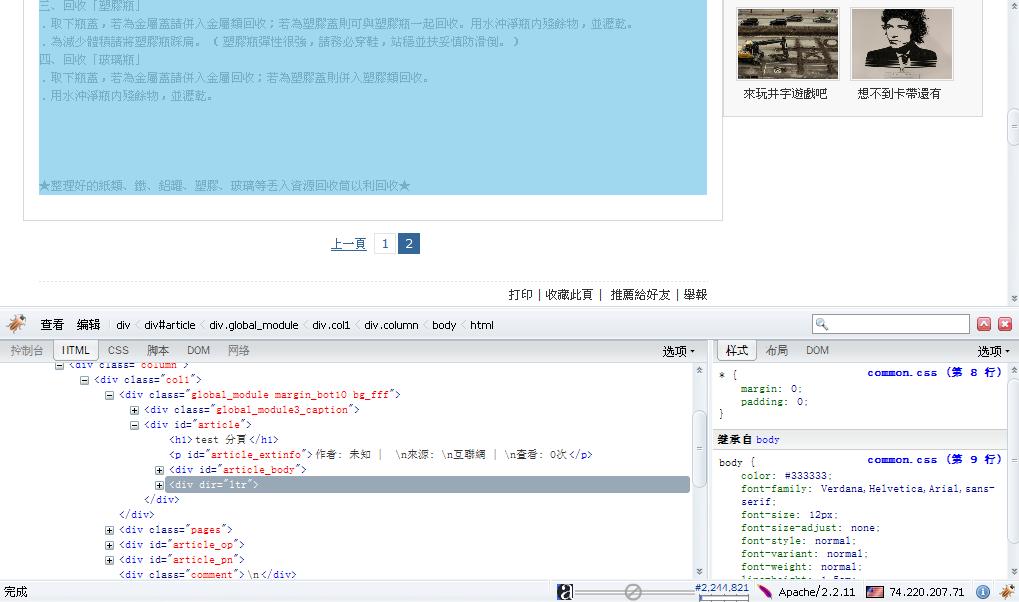Close the Firebug panel with the red X

pyautogui.click(x=1005, y=324)
